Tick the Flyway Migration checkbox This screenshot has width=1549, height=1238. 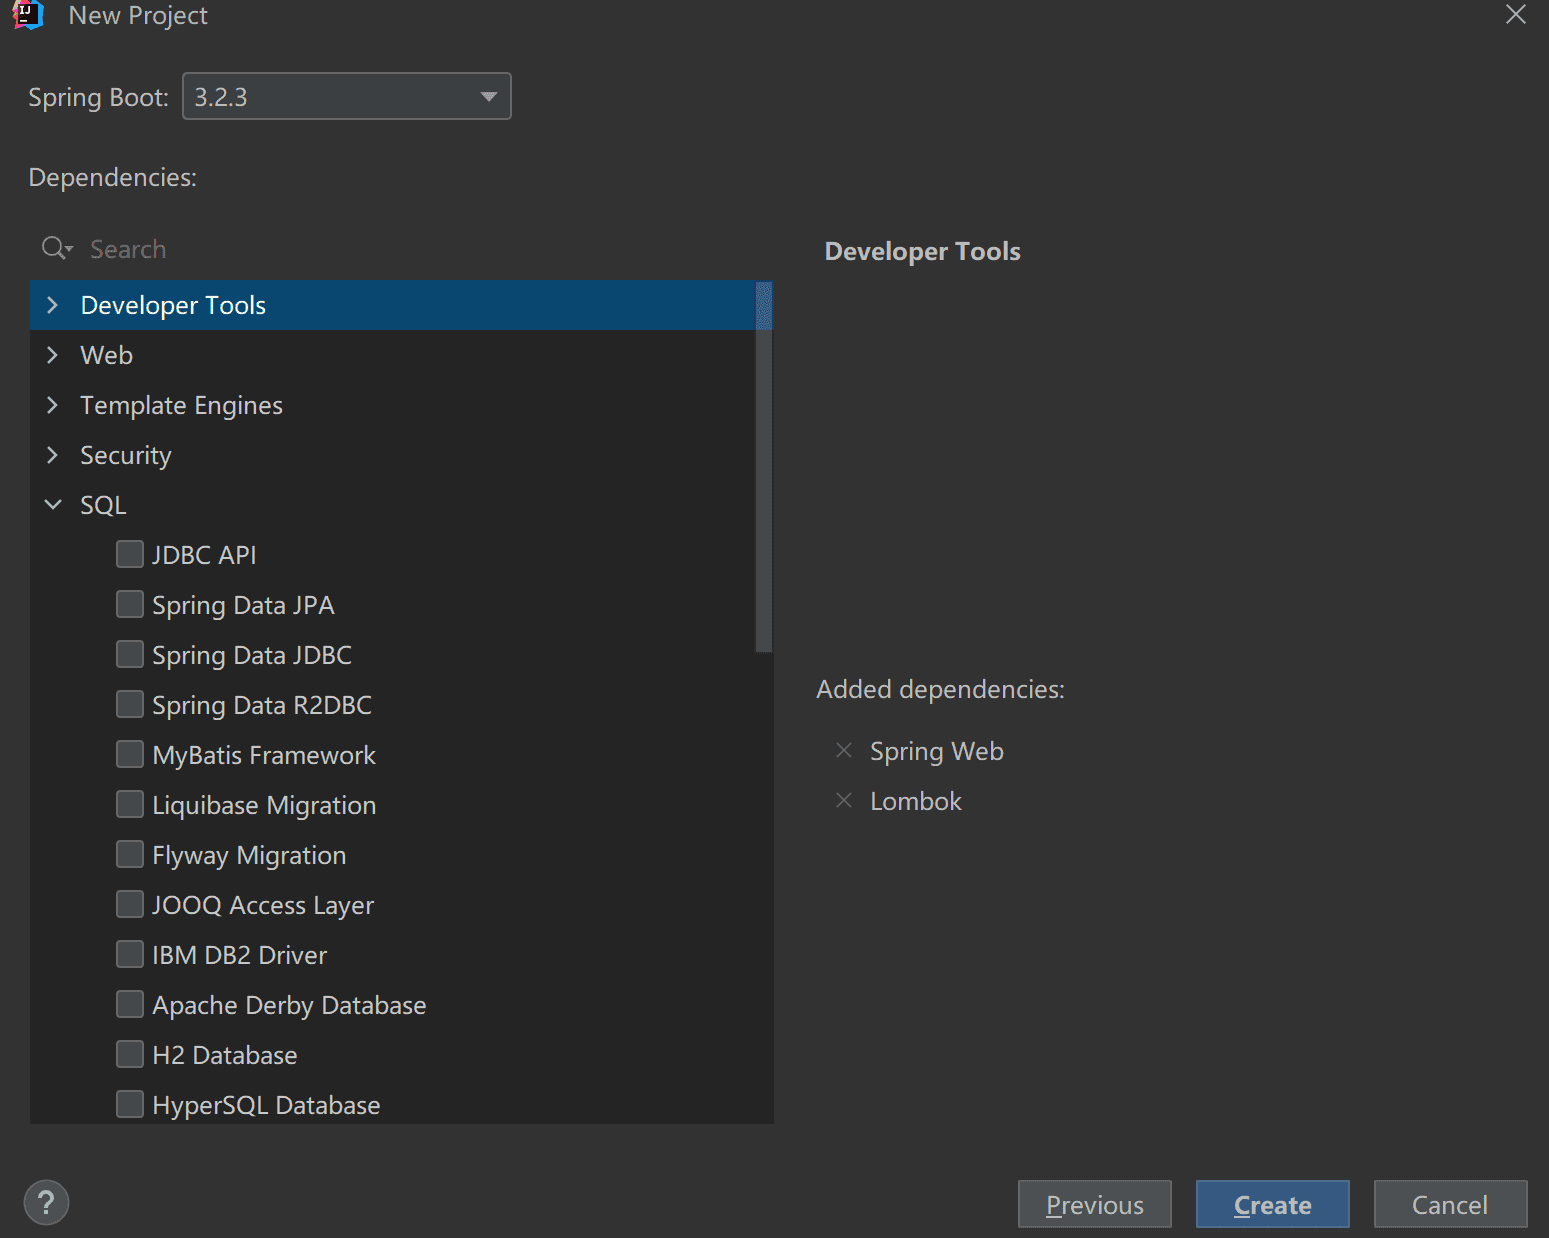point(130,854)
